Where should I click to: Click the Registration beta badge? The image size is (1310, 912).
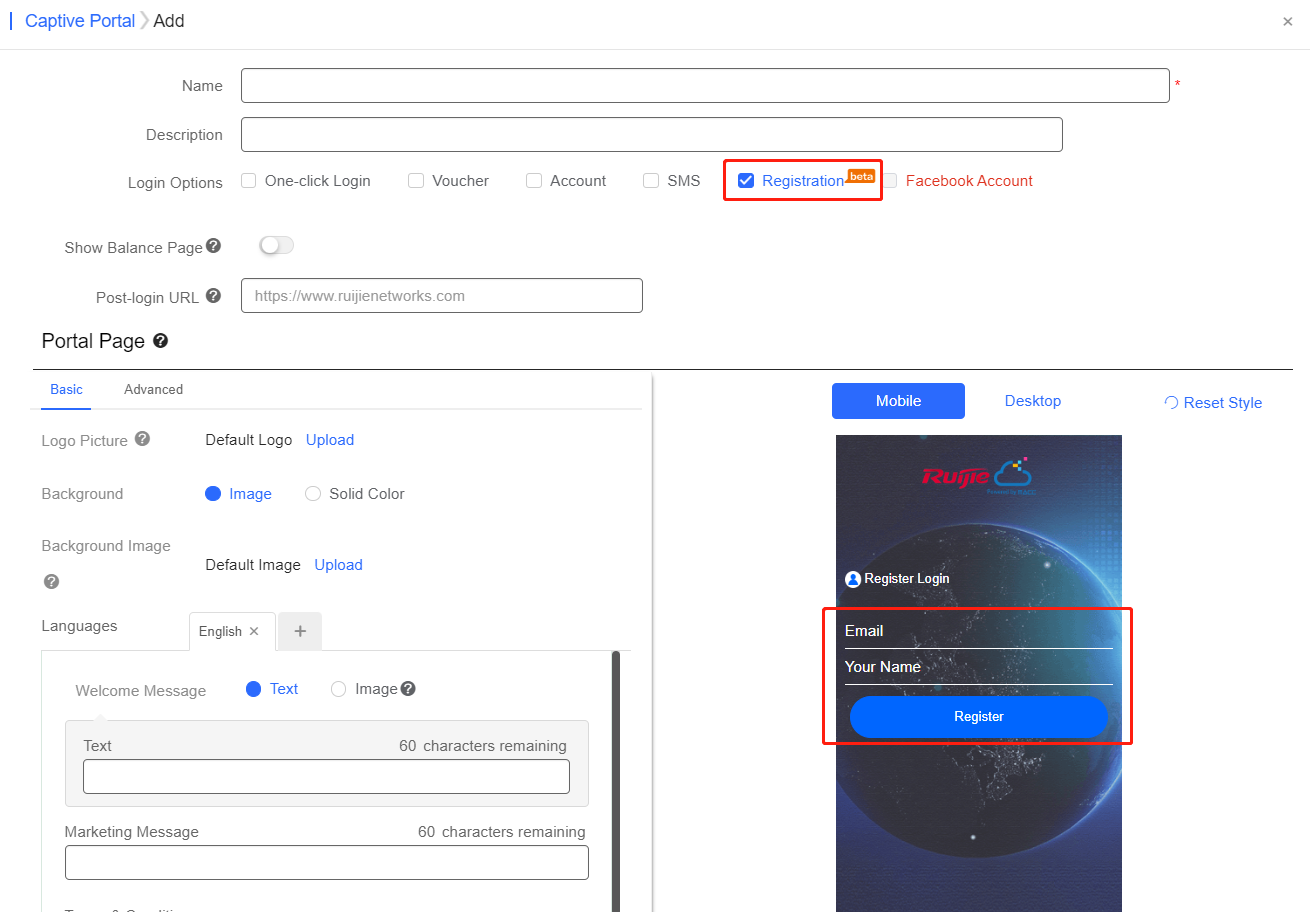pyautogui.click(x=861, y=176)
